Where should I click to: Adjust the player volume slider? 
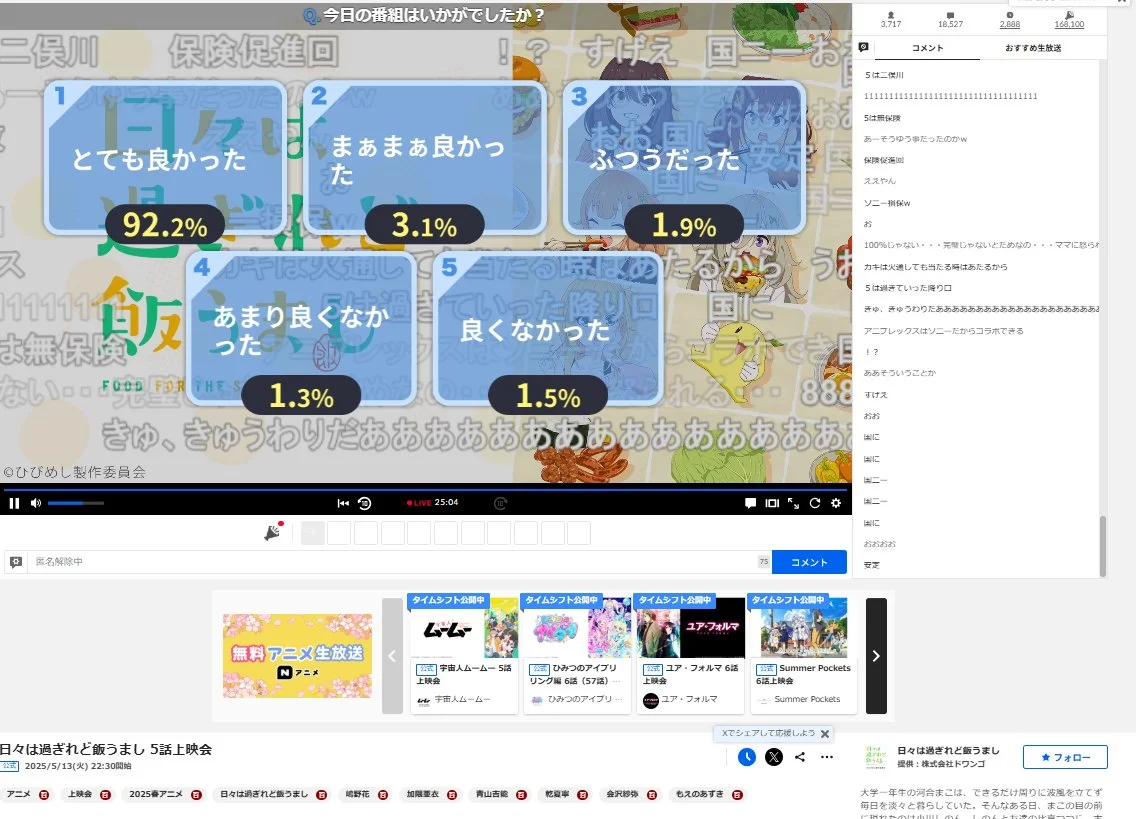pos(76,503)
